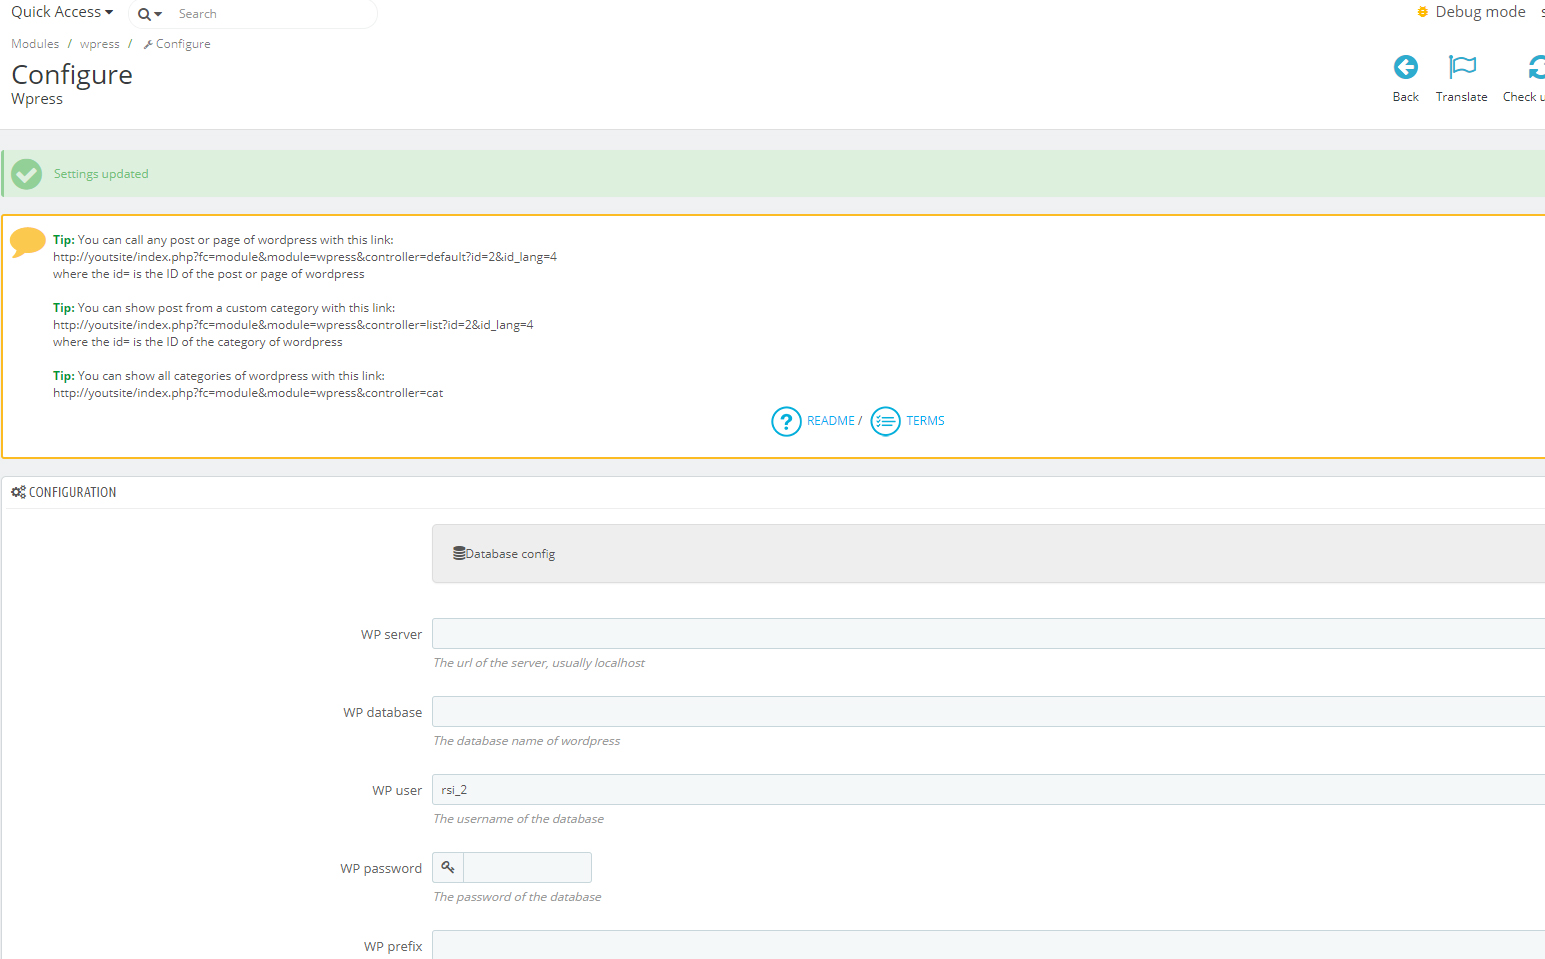Click the Wpress subtitle under Configure
Image resolution: width=1545 pixels, height=959 pixels.
pyautogui.click(x=37, y=99)
